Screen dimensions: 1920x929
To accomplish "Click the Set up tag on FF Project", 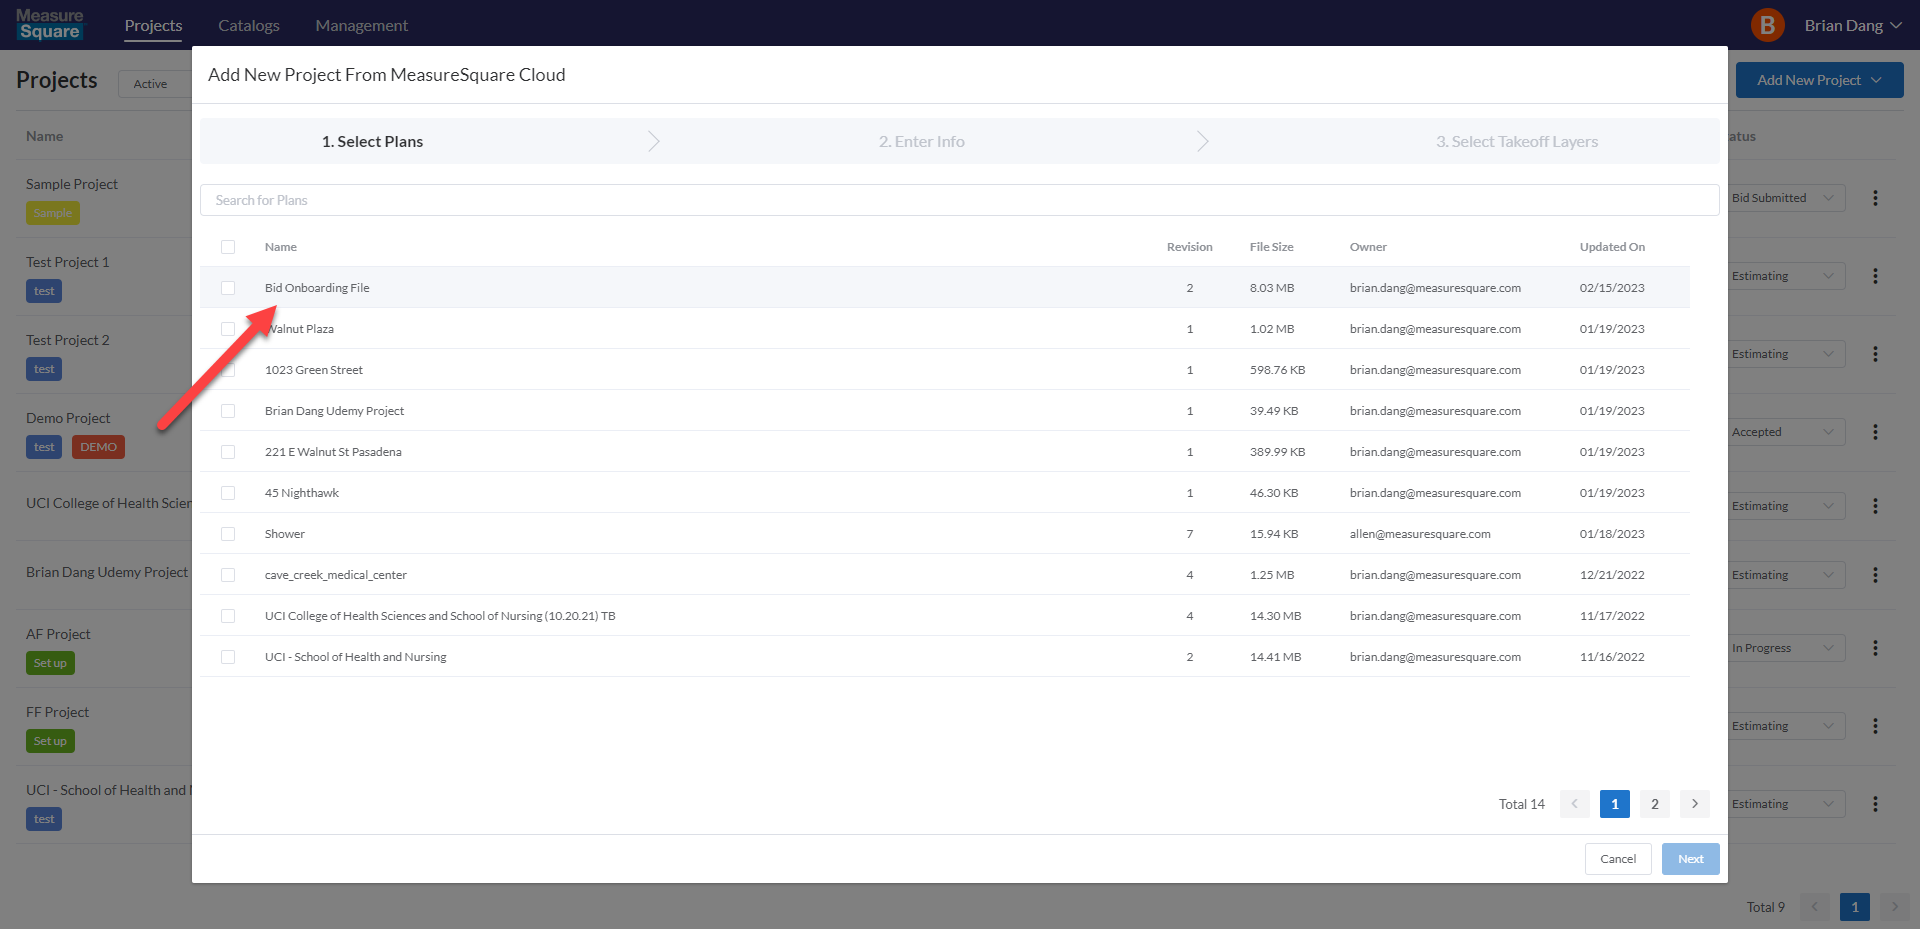I will coord(50,741).
